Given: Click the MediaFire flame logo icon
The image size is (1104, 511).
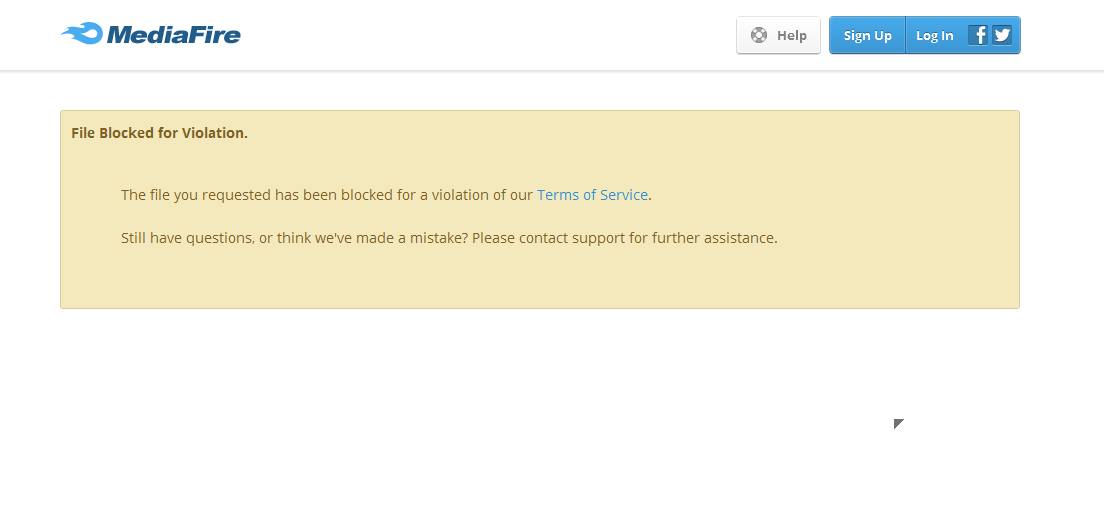Looking at the screenshot, I should (82, 34).
